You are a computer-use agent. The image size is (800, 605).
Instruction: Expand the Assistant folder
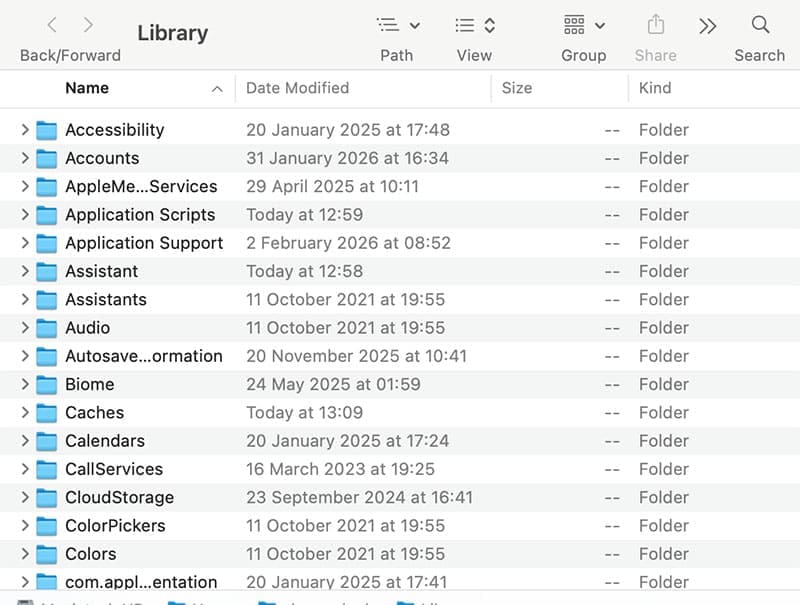[x=24, y=271]
